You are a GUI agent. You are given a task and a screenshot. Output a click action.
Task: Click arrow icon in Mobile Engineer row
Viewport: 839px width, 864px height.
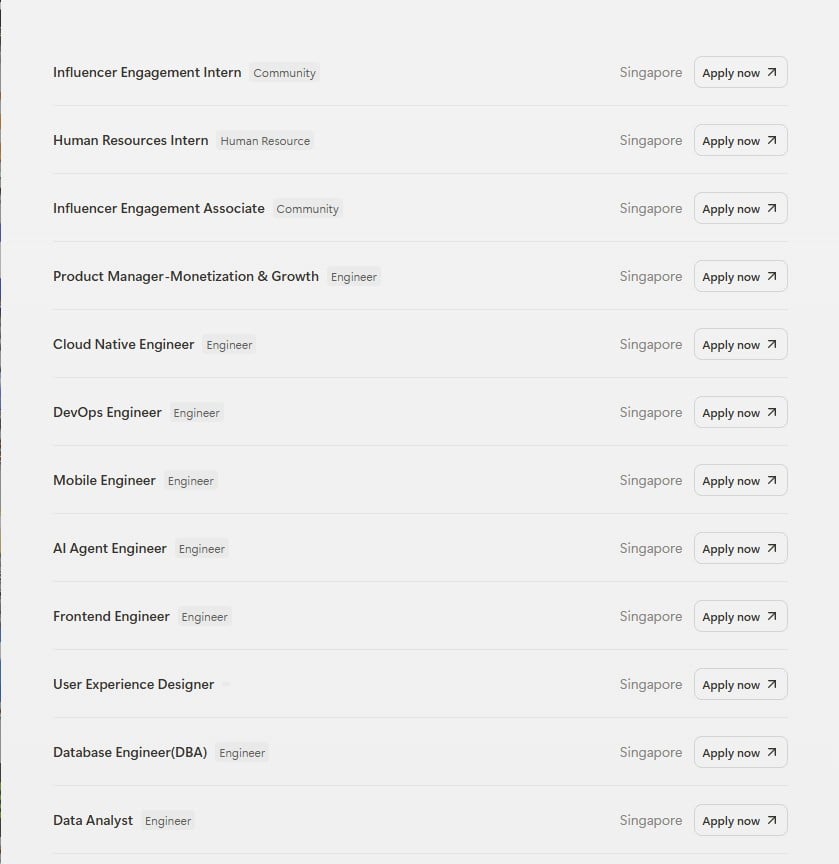772,480
